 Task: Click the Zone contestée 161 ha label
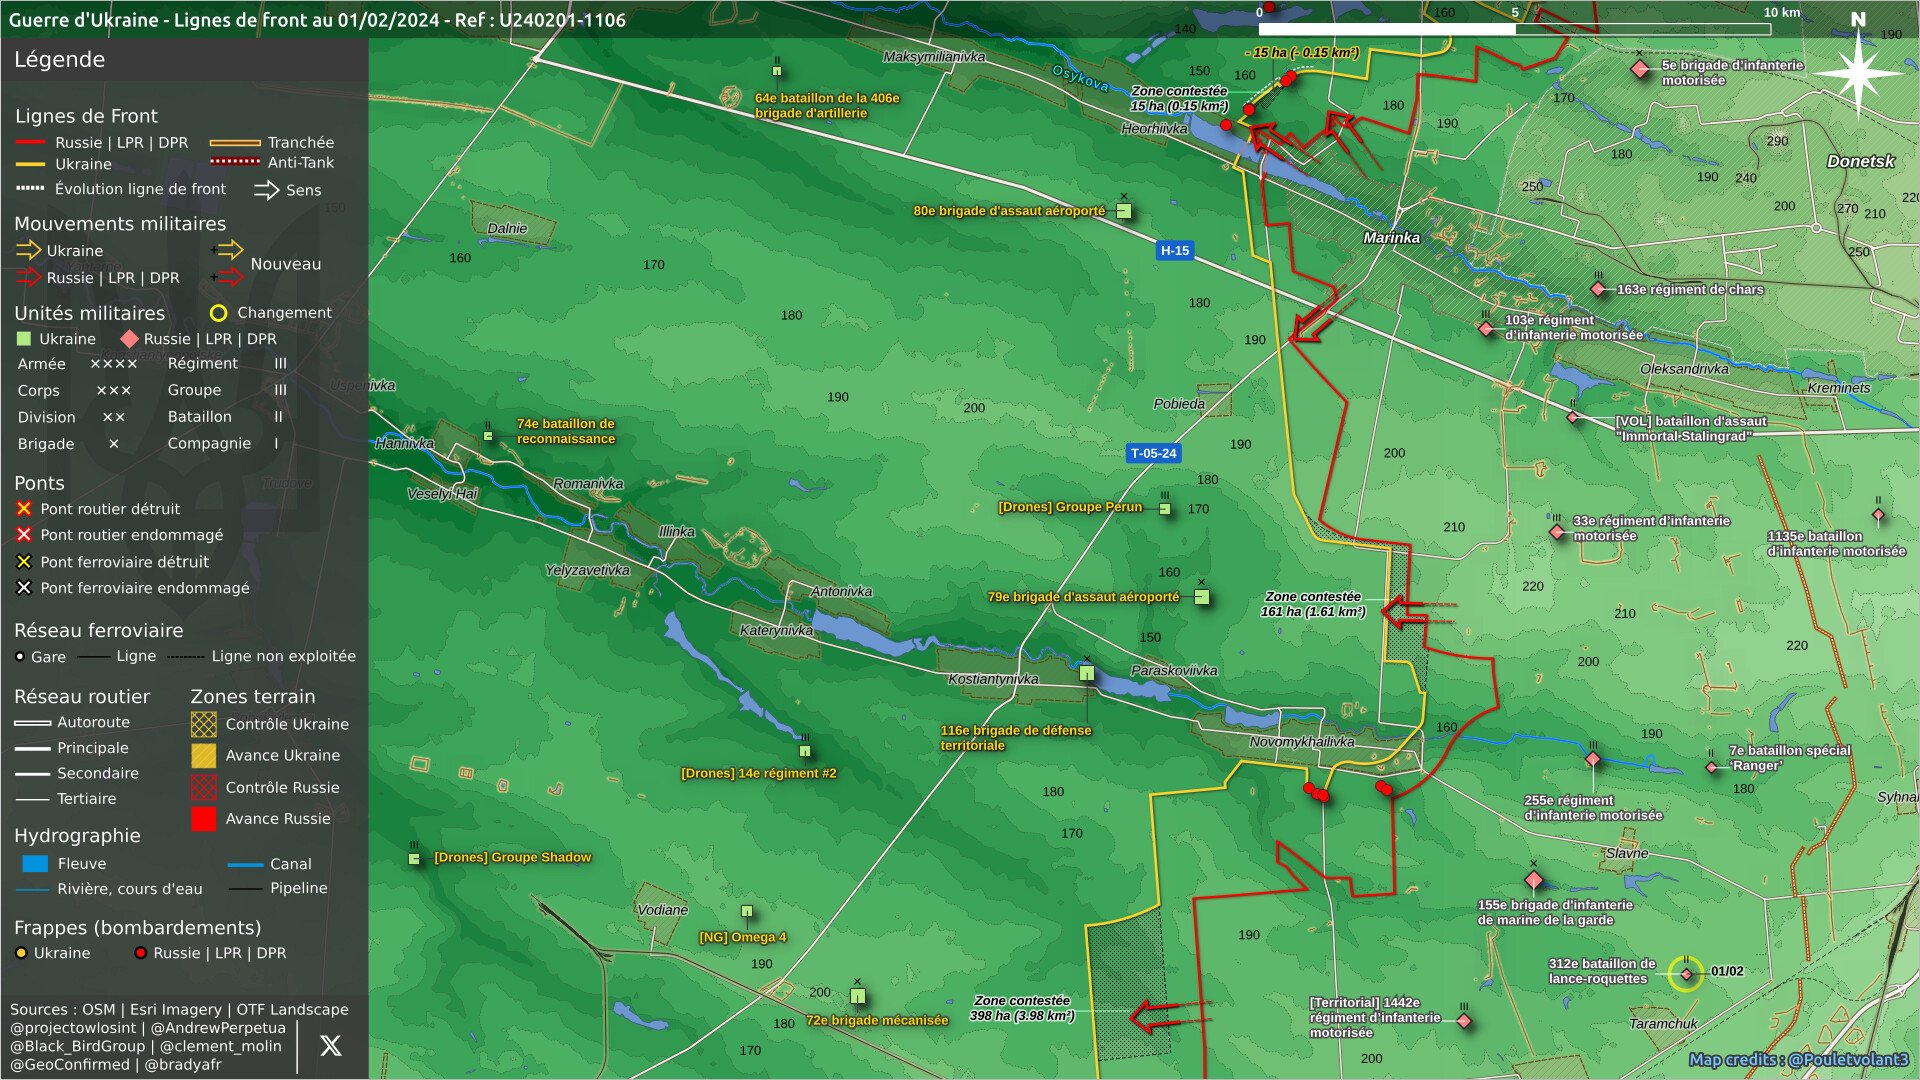pyautogui.click(x=1313, y=604)
